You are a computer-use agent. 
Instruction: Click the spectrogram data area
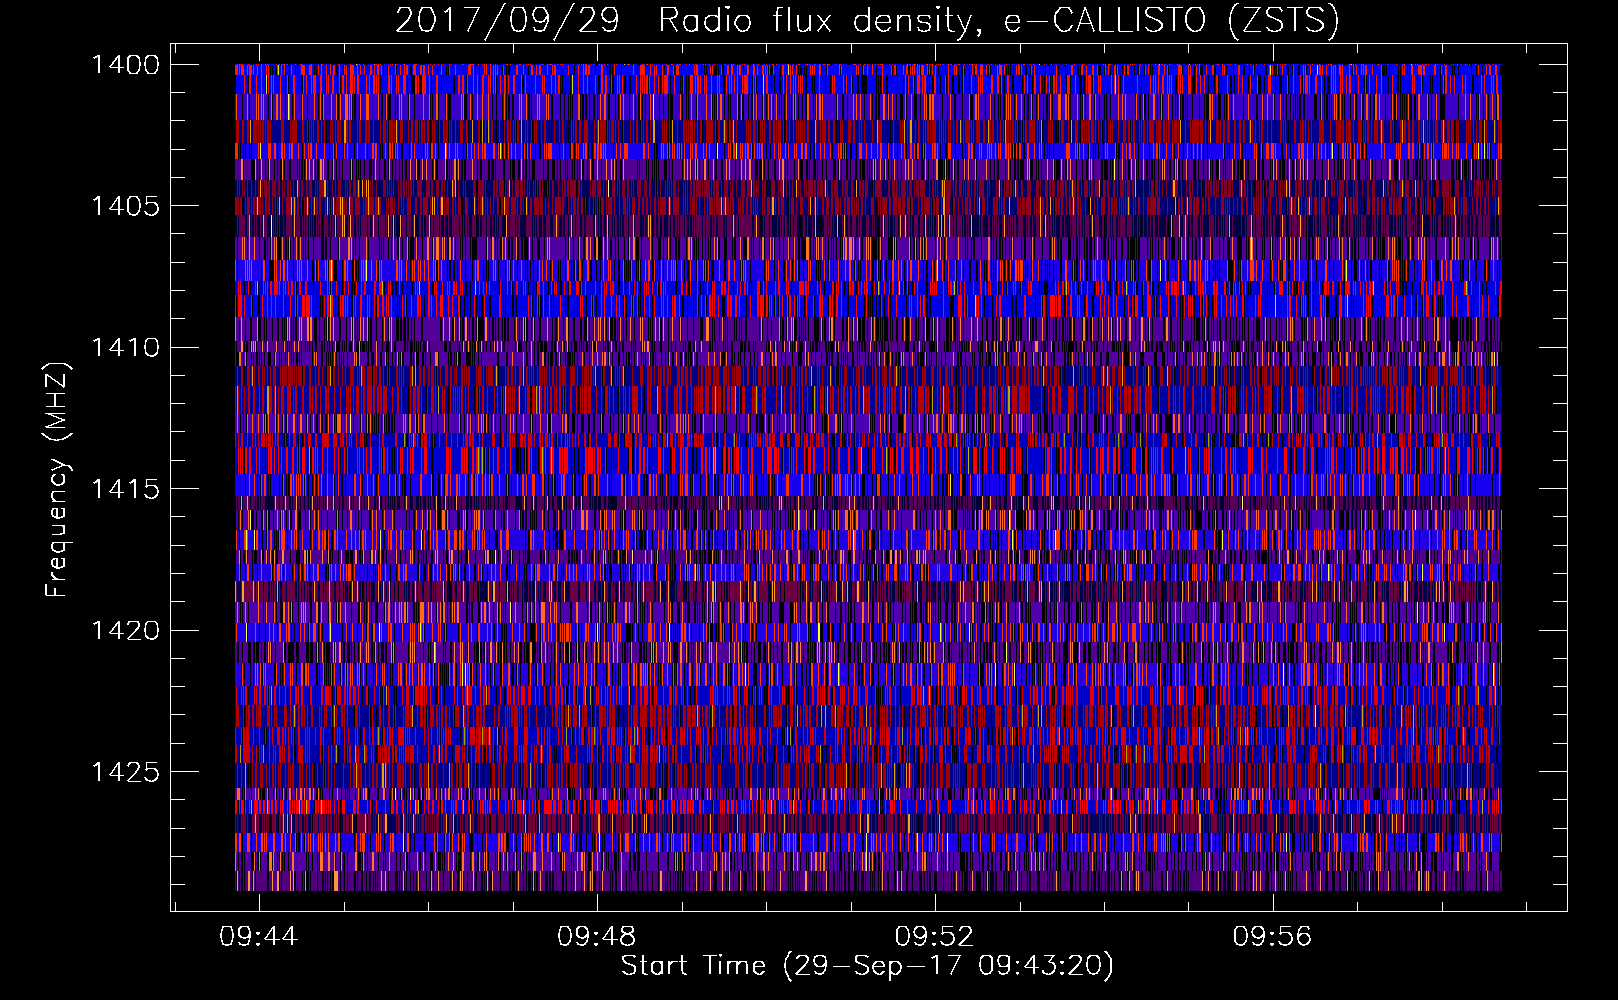point(868,477)
